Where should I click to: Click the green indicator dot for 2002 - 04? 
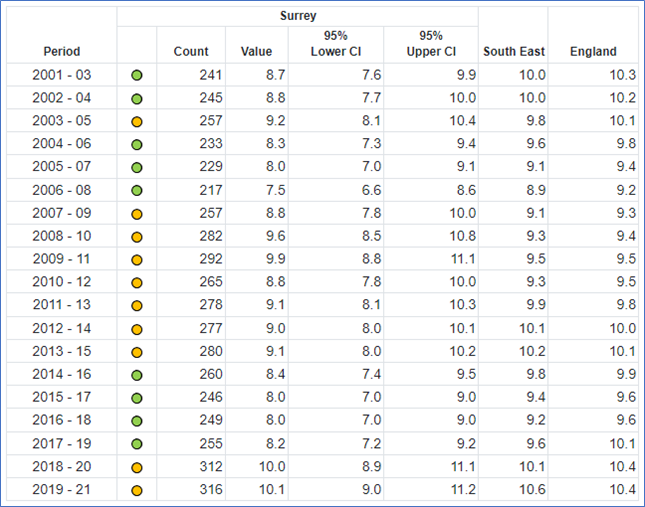137,99
